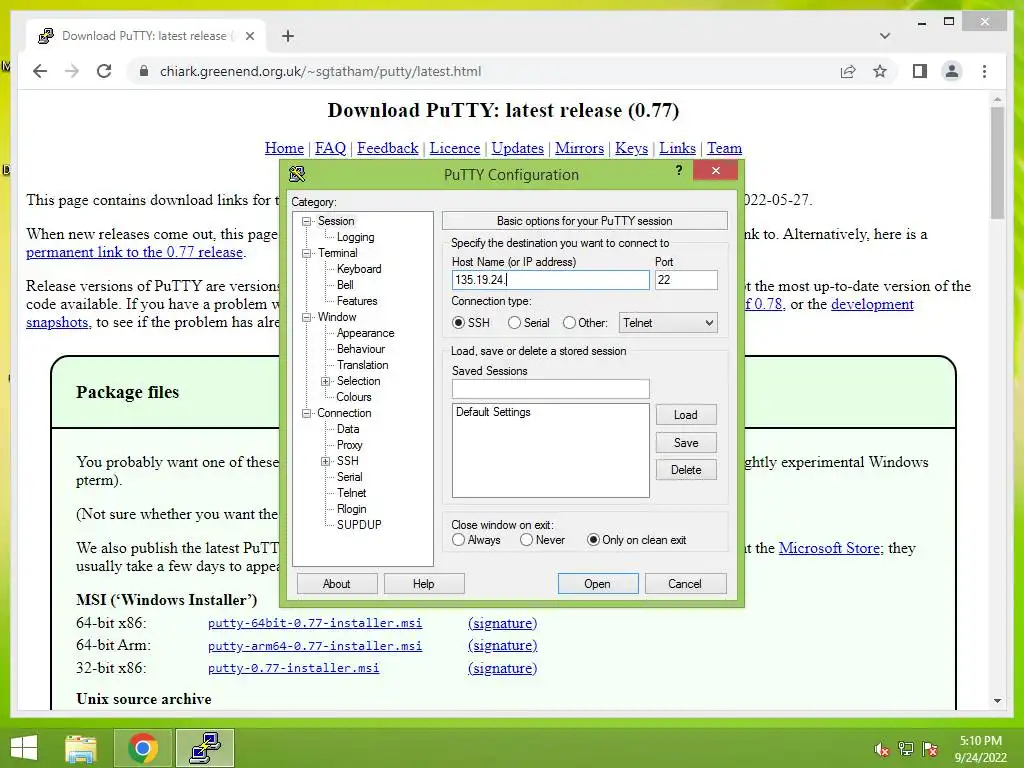Open a new Chrome tab
Screen dimensions: 1024x768
[x=288, y=36]
